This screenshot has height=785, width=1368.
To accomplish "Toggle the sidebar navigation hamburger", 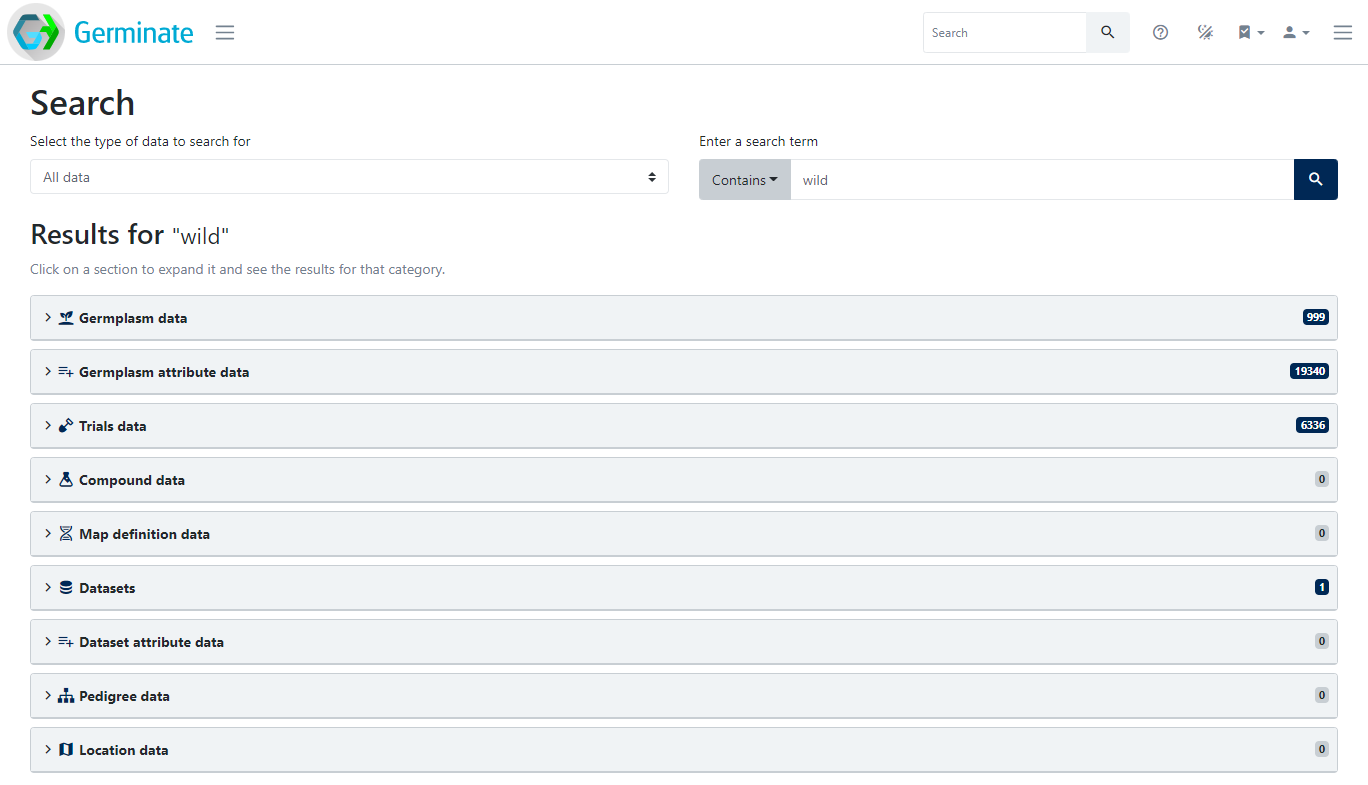I will pyautogui.click(x=224, y=32).
